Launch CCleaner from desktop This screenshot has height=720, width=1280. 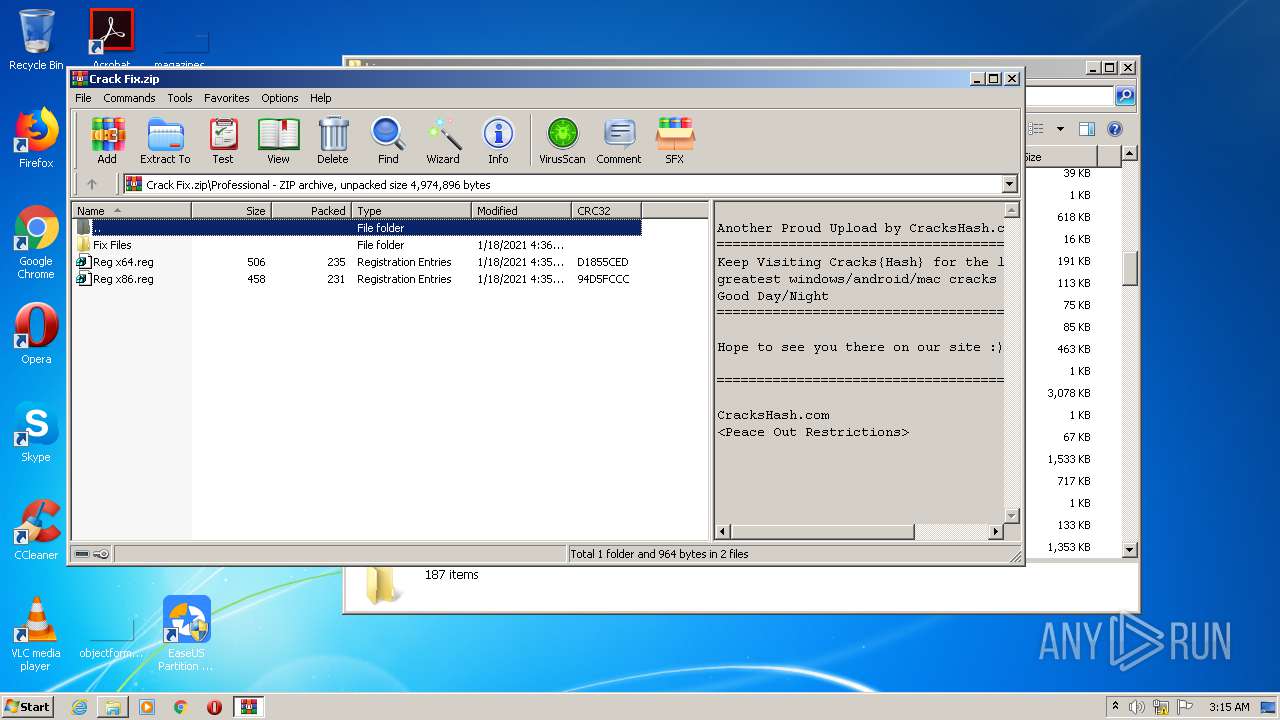pyautogui.click(x=36, y=530)
